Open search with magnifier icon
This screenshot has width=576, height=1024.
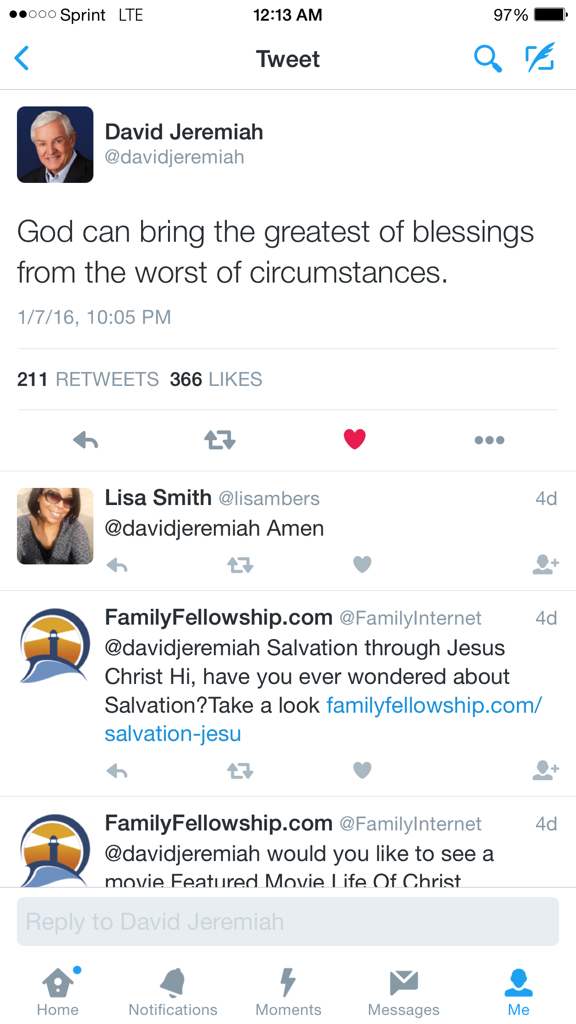[487, 59]
